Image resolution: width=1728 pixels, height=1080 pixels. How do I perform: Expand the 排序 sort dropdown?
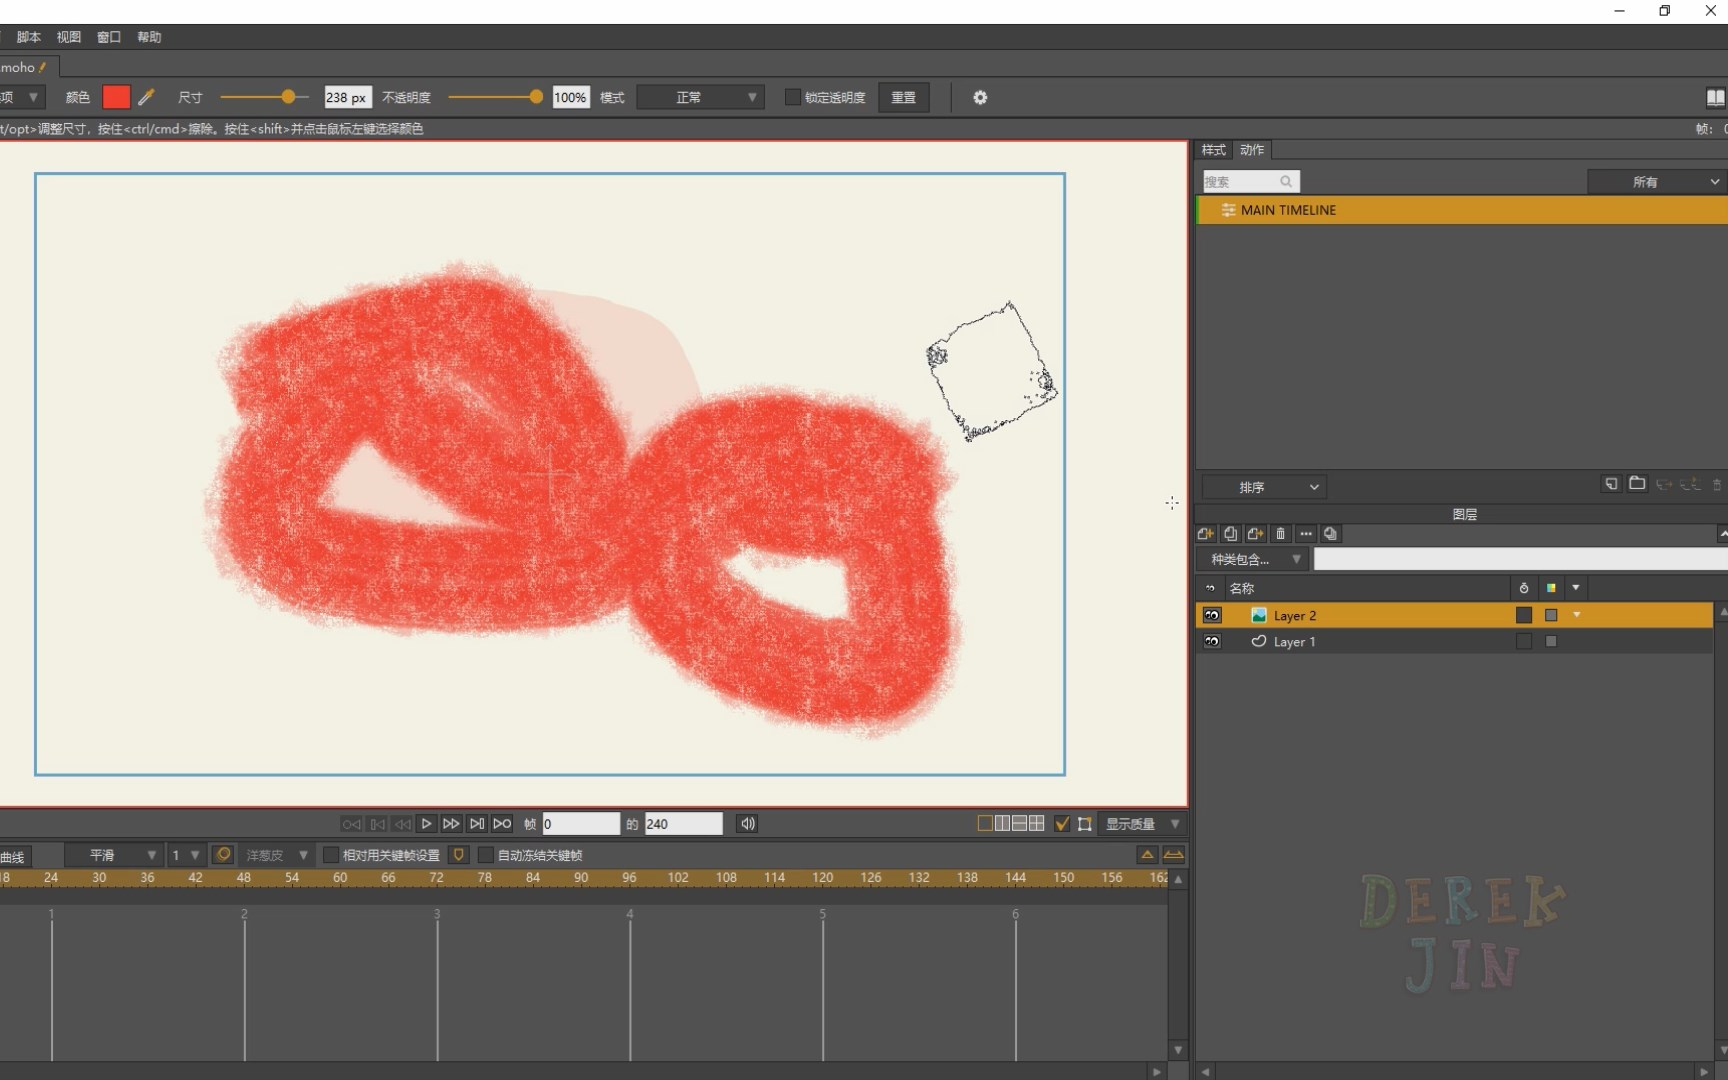[x=1264, y=487]
